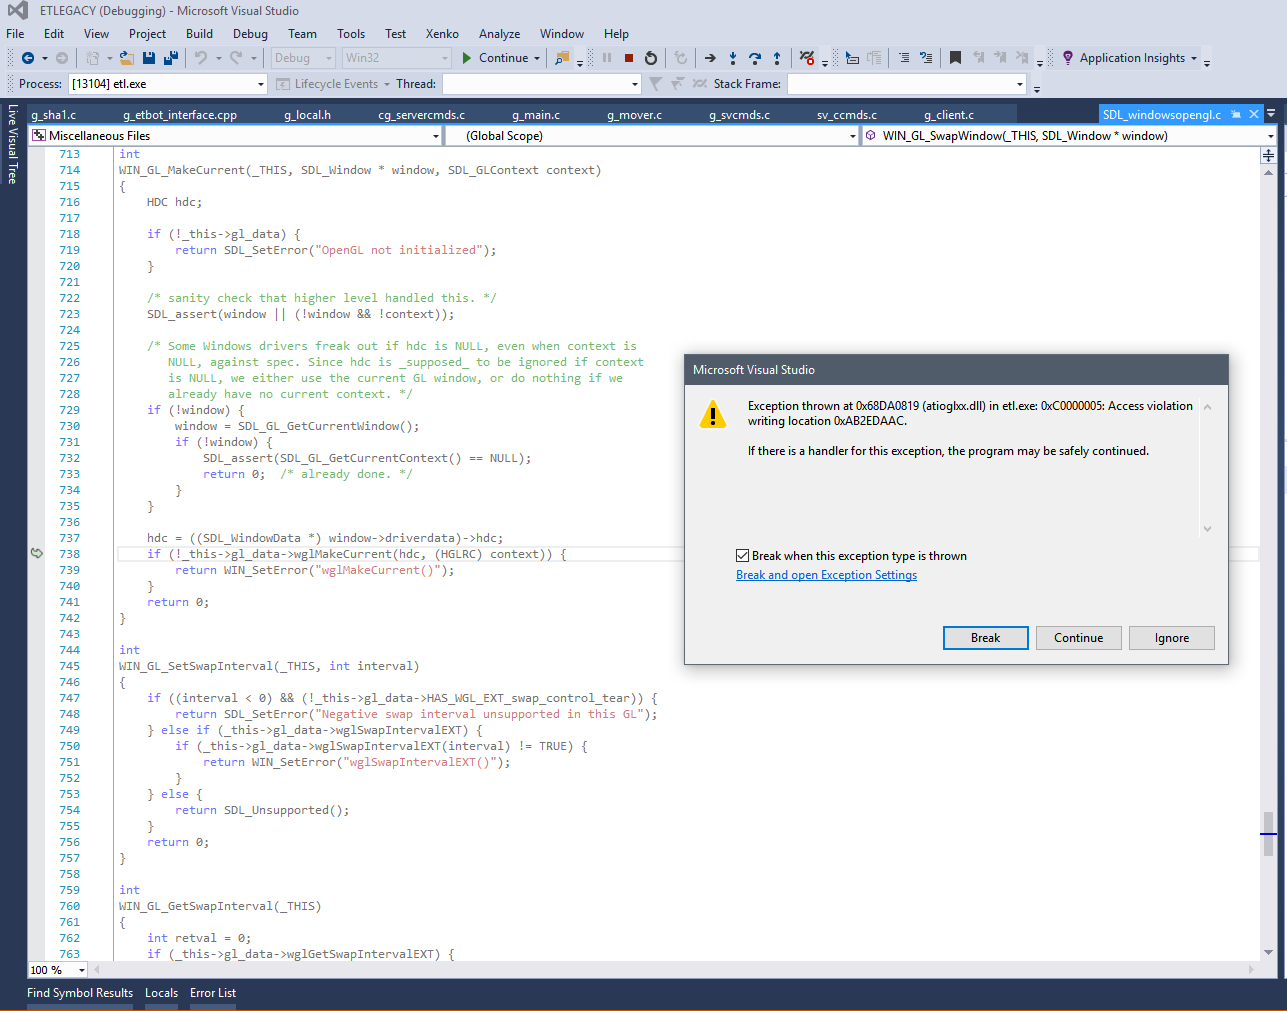1287x1011 pixels.
Task: Open the tab overflow list dropdown
Action: coord(1272,114)
